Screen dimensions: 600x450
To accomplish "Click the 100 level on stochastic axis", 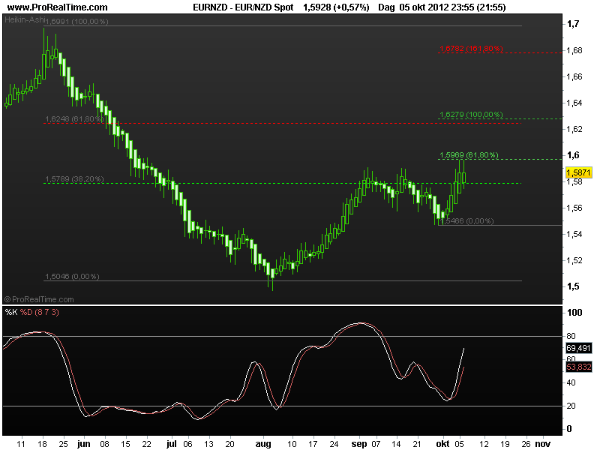I will [574, 313].
